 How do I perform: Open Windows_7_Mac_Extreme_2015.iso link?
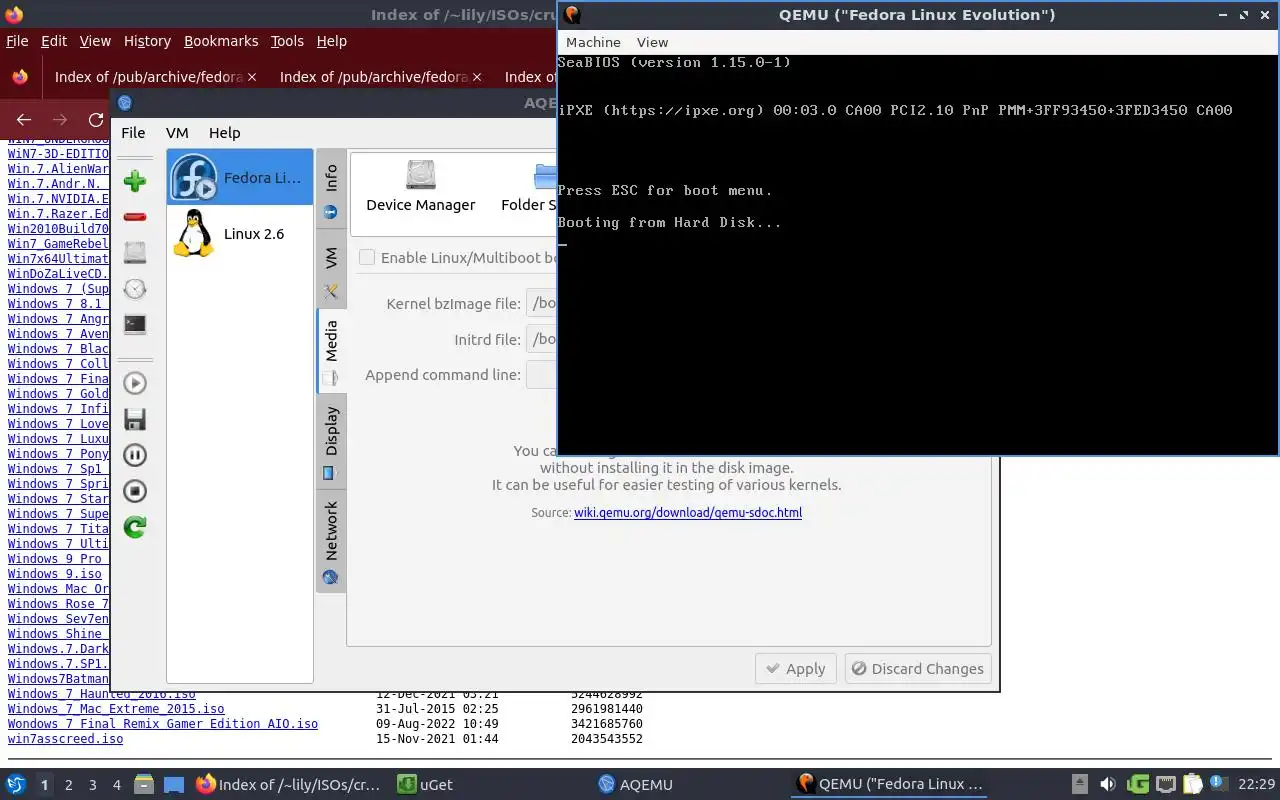(x=116, y=709)
